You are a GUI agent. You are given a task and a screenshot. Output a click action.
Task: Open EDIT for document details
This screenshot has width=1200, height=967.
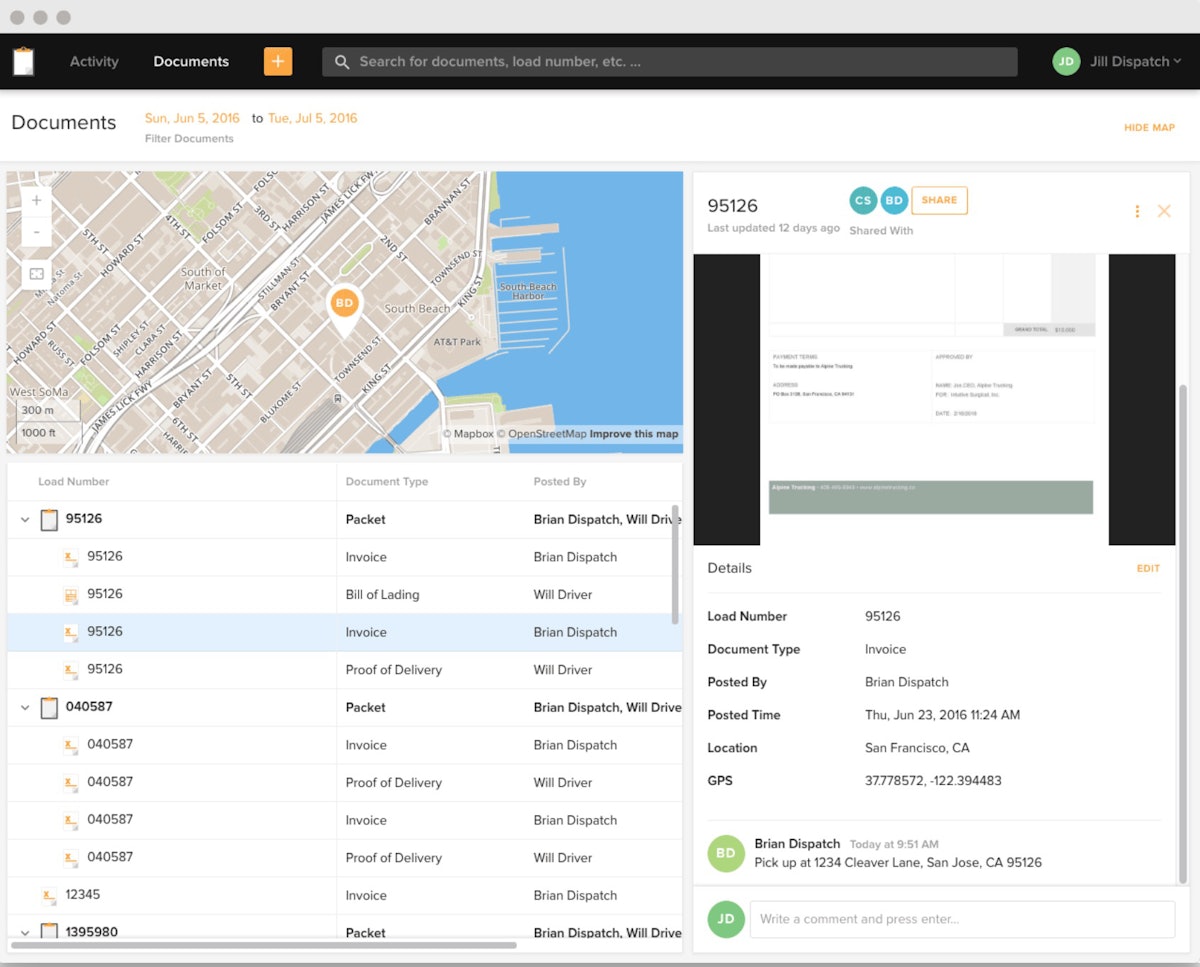click(x=1148, y=568)
